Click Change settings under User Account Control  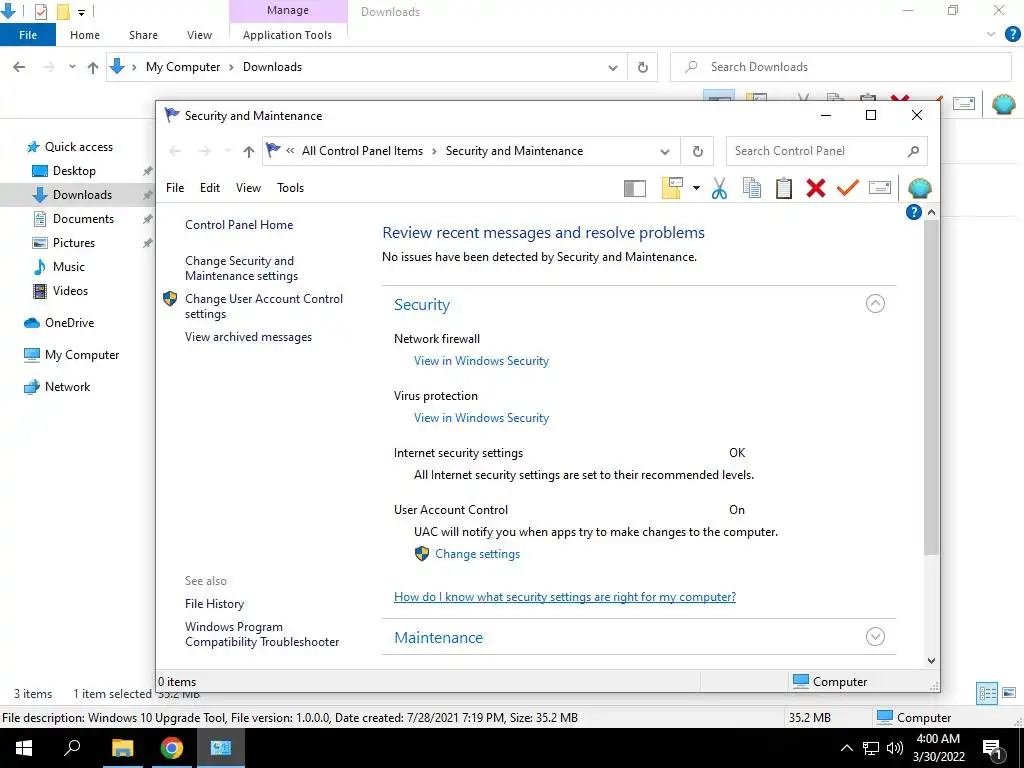477,554
